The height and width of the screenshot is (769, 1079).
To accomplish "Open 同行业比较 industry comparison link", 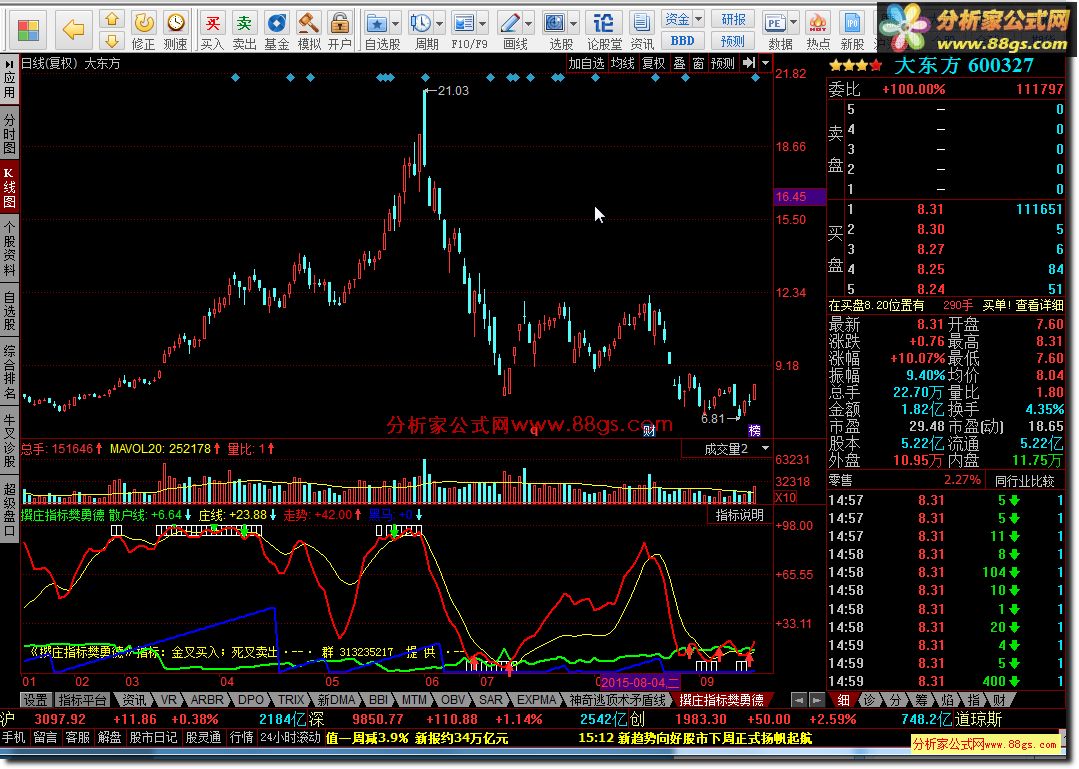I will click(x=1025, y=481).
